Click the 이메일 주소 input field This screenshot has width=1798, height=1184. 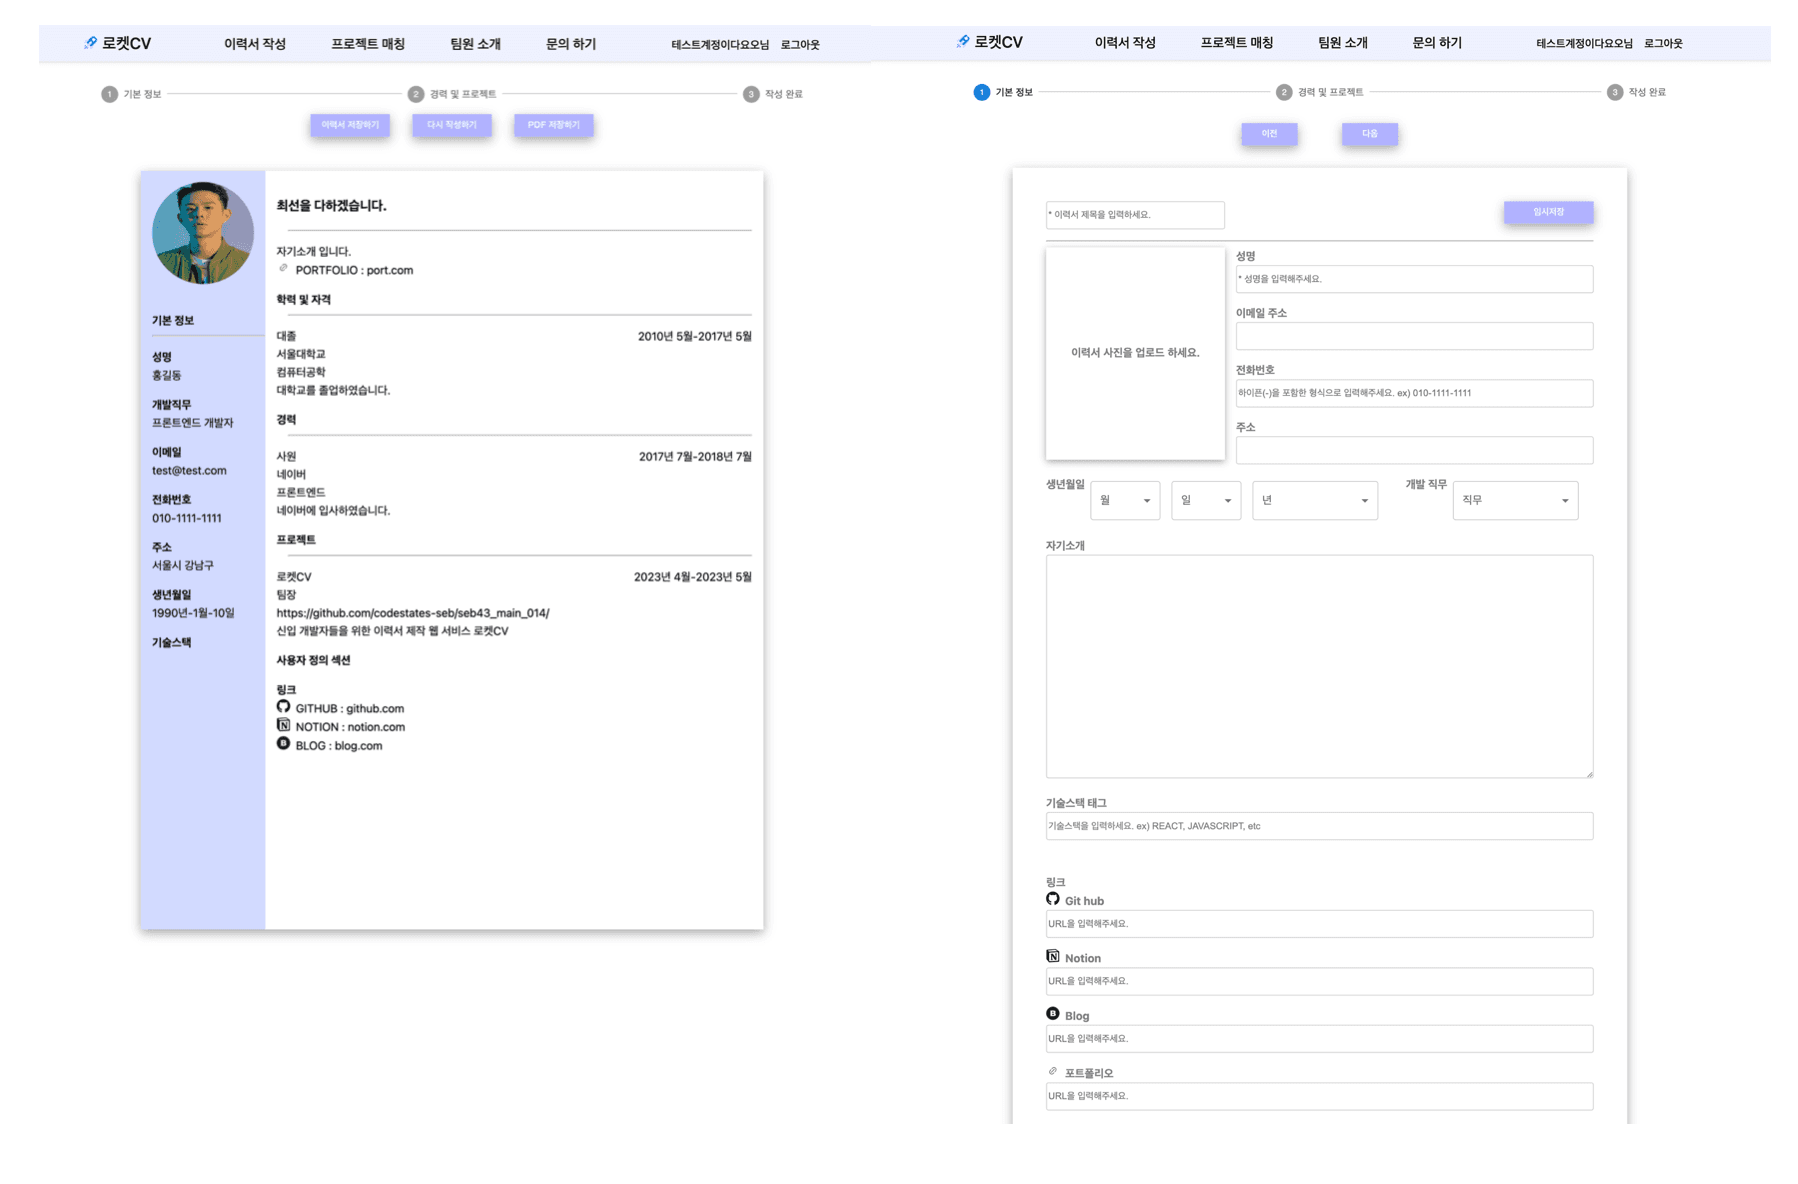point(1414,336)
